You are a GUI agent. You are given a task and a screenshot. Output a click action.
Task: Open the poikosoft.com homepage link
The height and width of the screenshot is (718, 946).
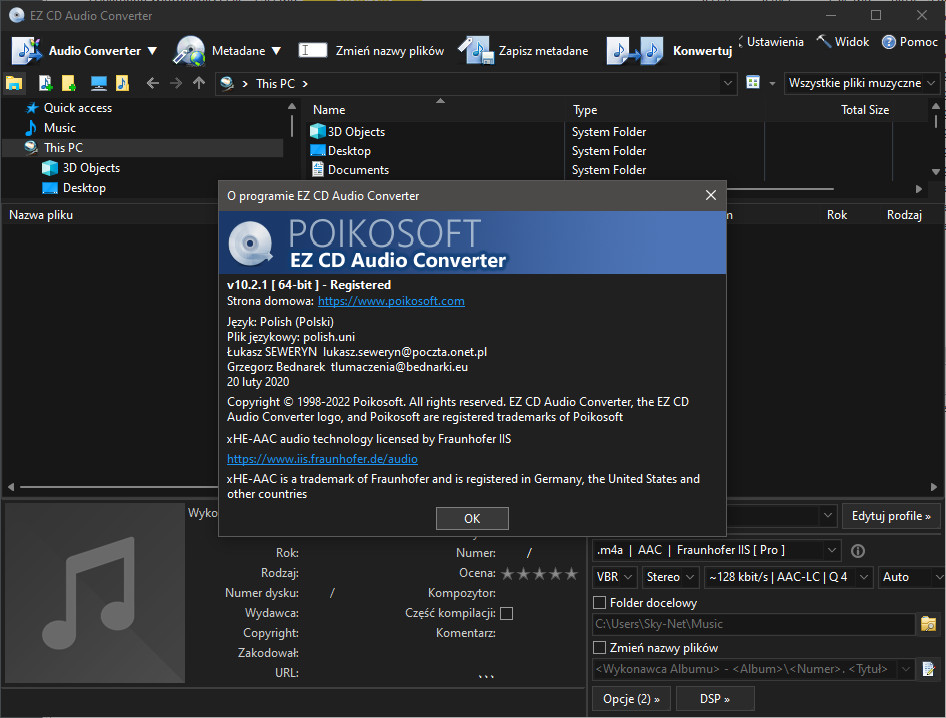click(x=391, y=301)
